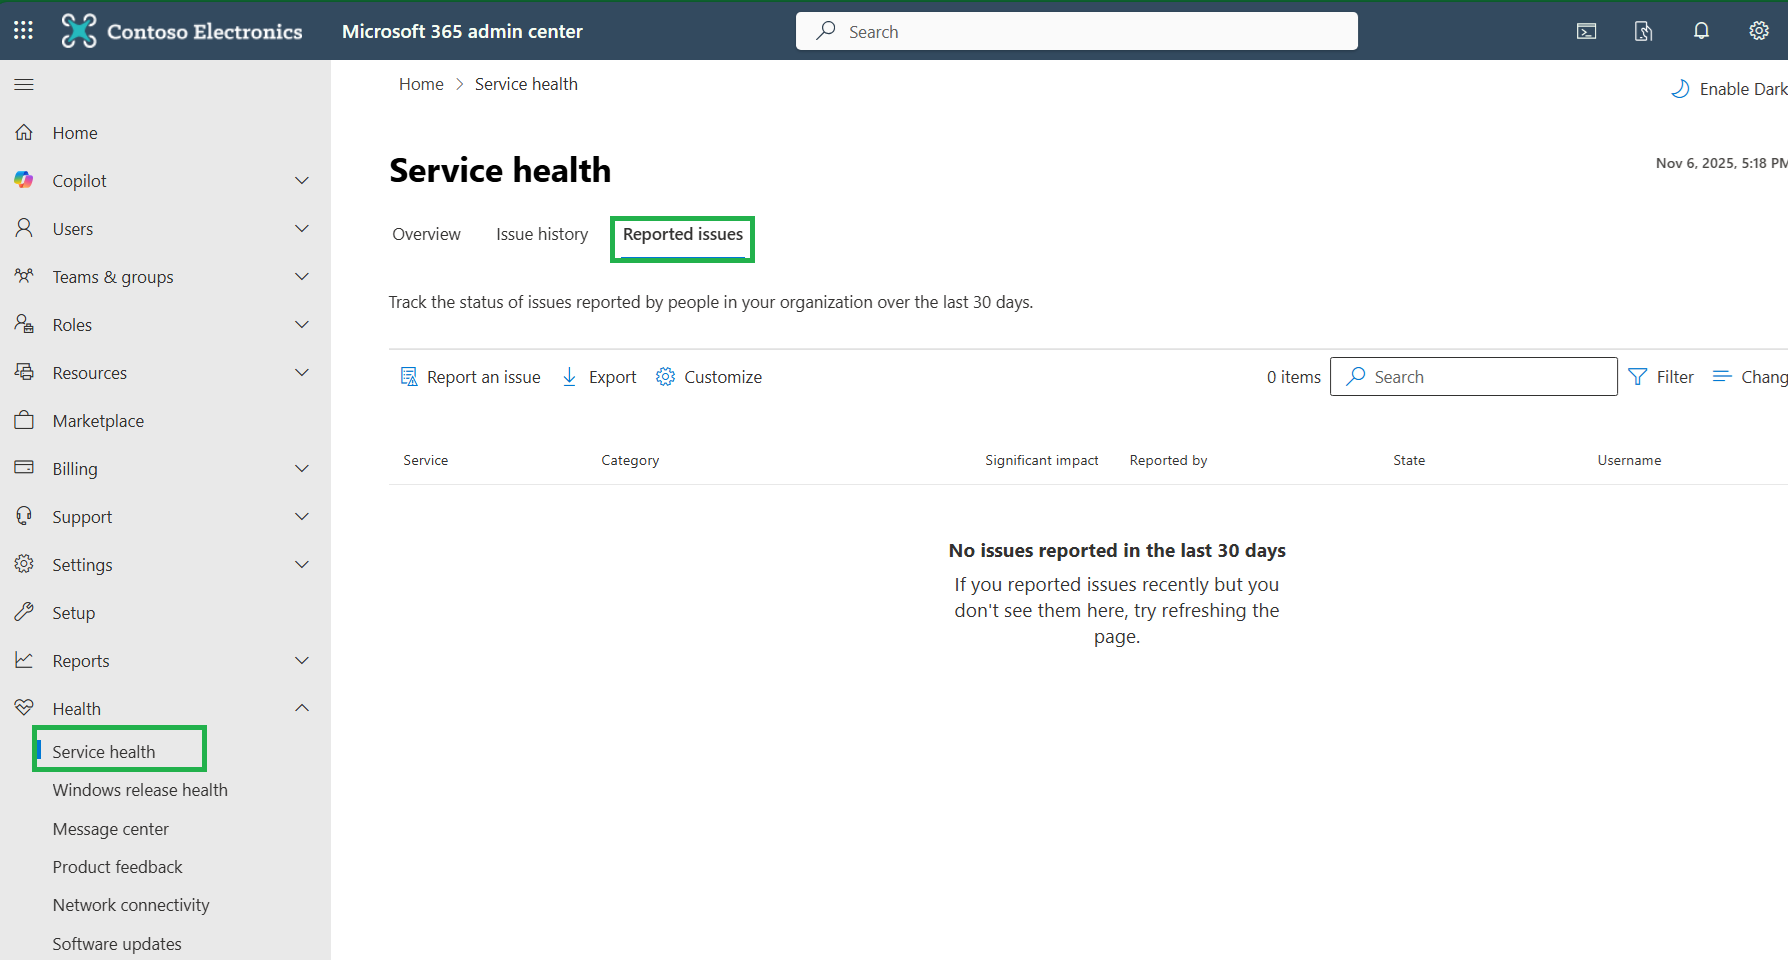Expand the Billing menu chevron

click(x=302, y=468)
